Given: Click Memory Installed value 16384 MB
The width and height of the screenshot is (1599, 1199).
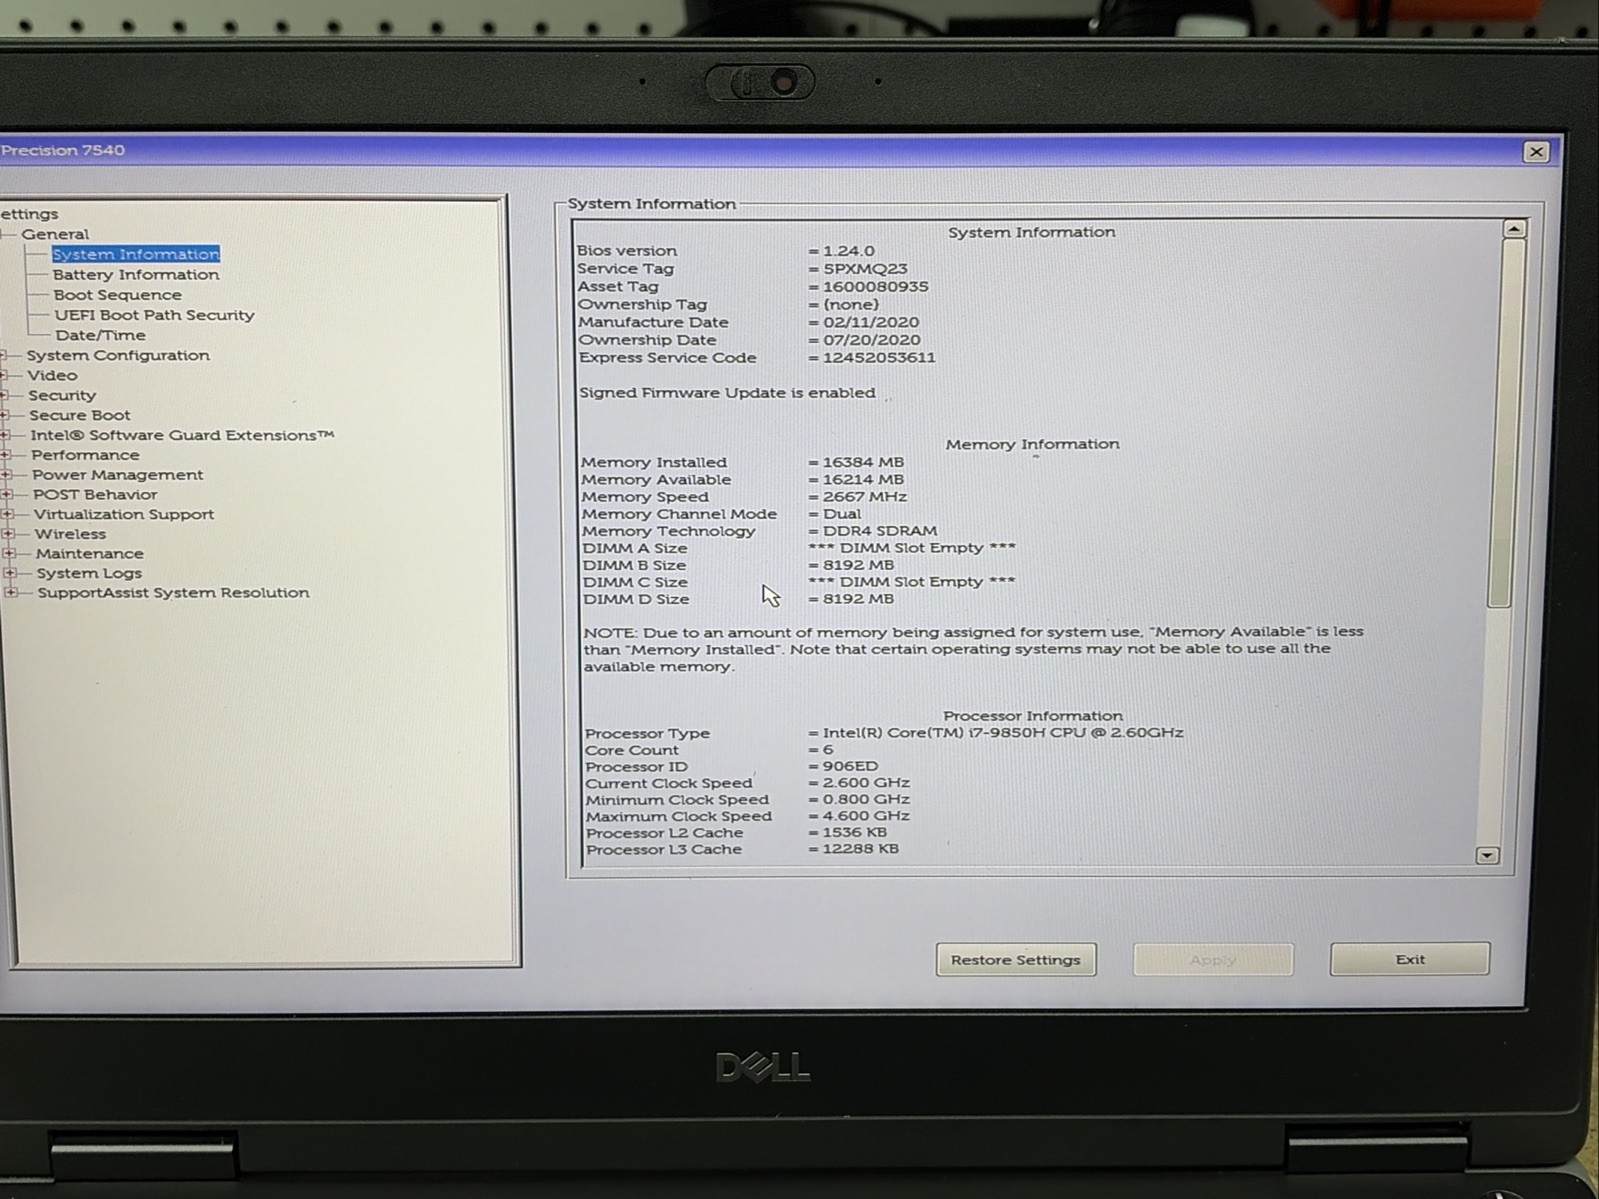Looking at the screenshot, I should pyautogui.click(x=863, y=462).
